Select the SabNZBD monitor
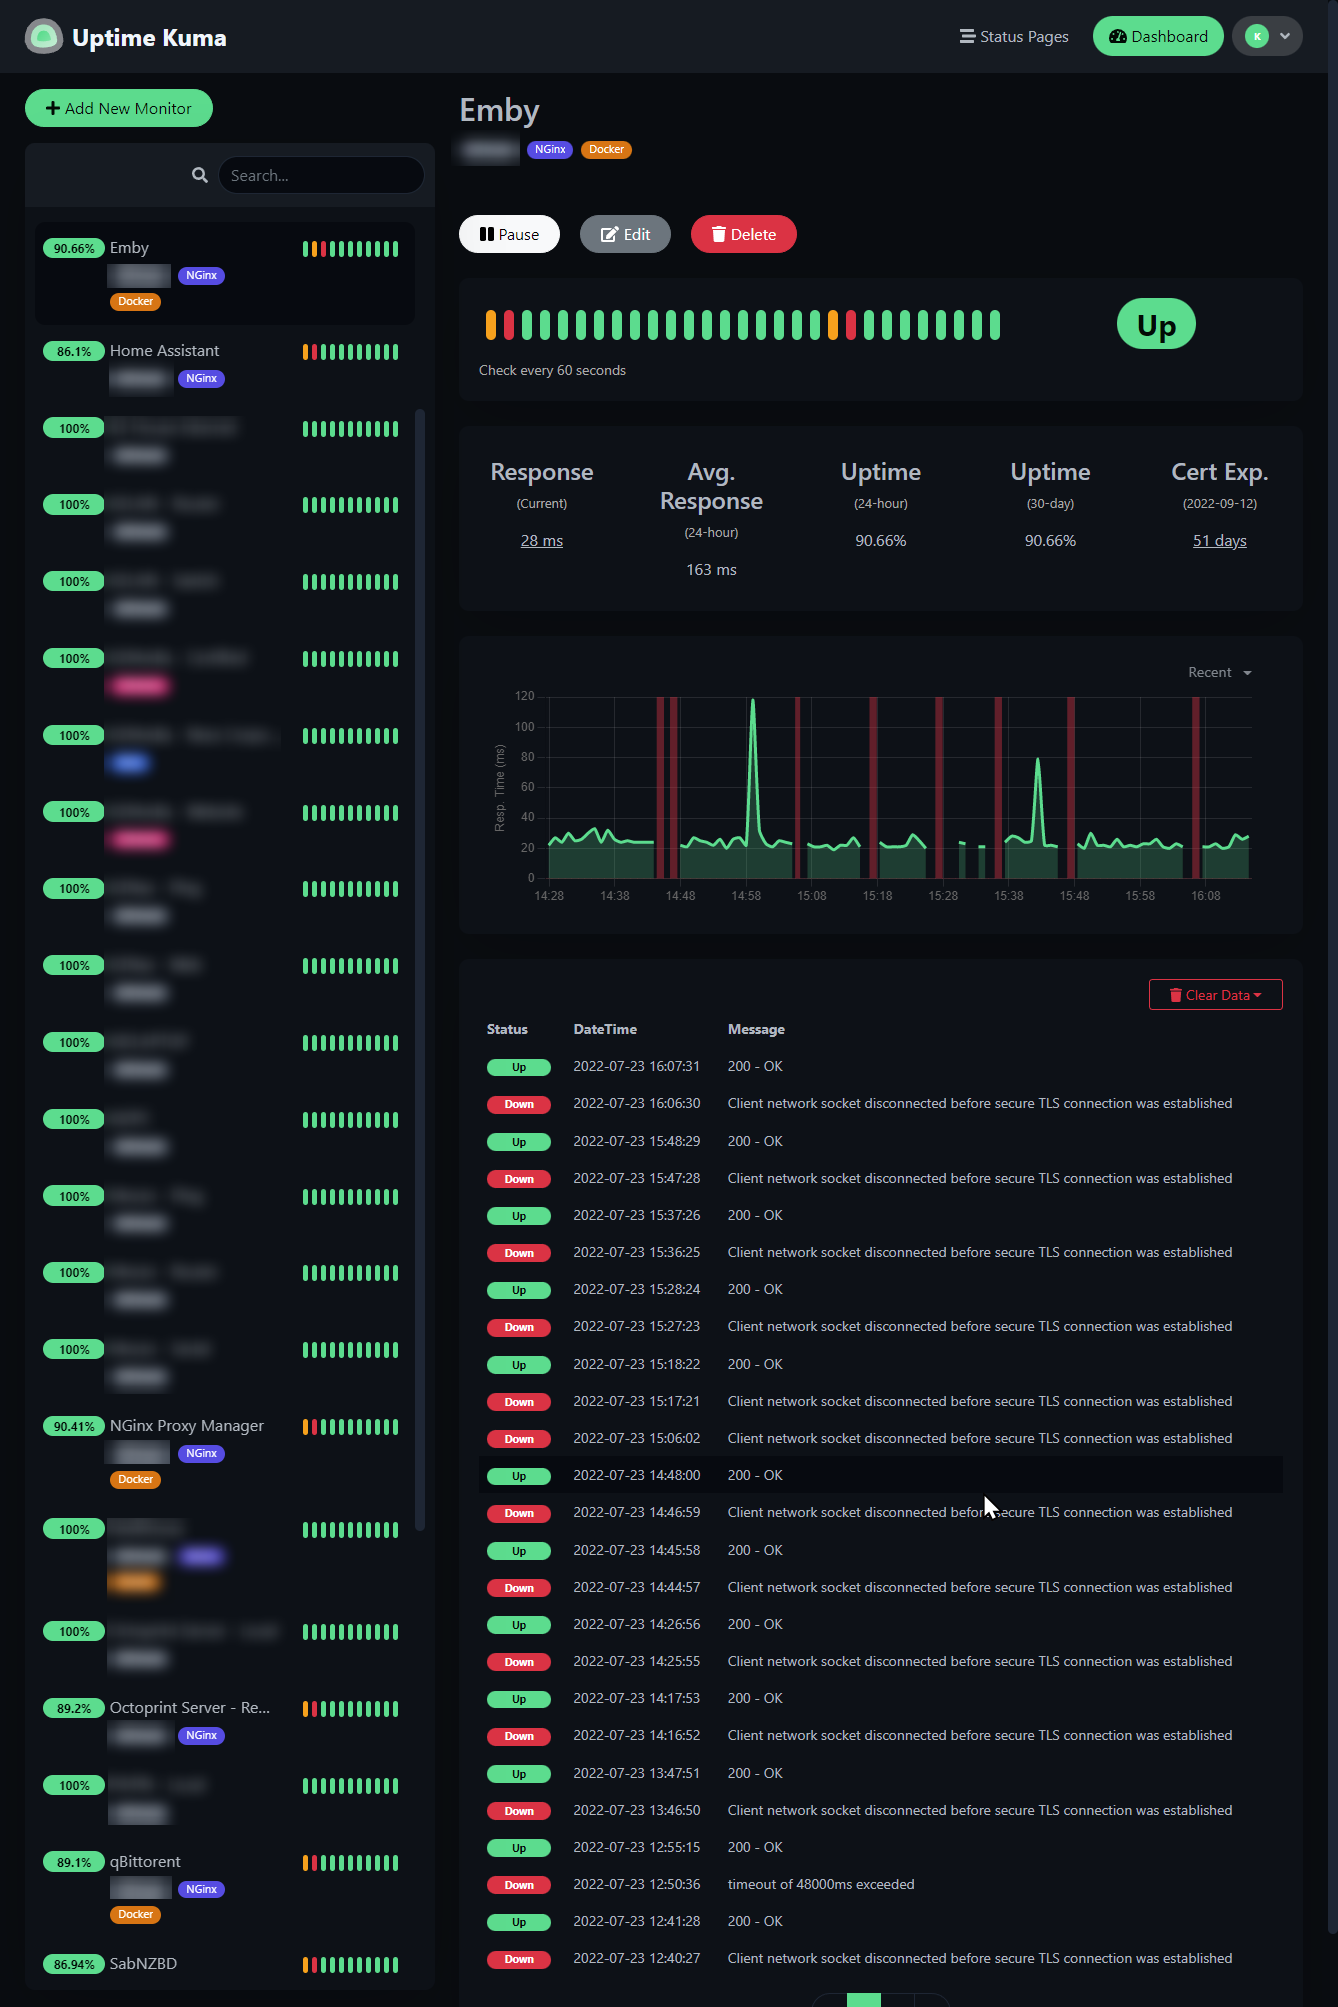The height and width of the screenshot is (2007, 1338). tap(225, 1964)
